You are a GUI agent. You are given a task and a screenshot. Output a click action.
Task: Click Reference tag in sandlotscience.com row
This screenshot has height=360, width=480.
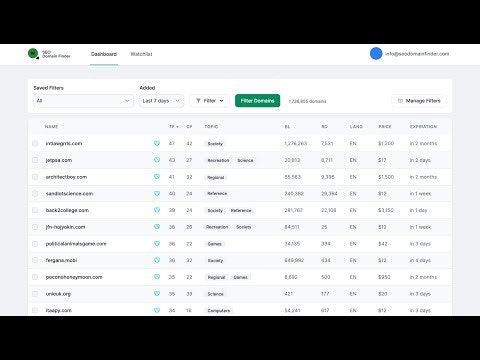[217, 194]
